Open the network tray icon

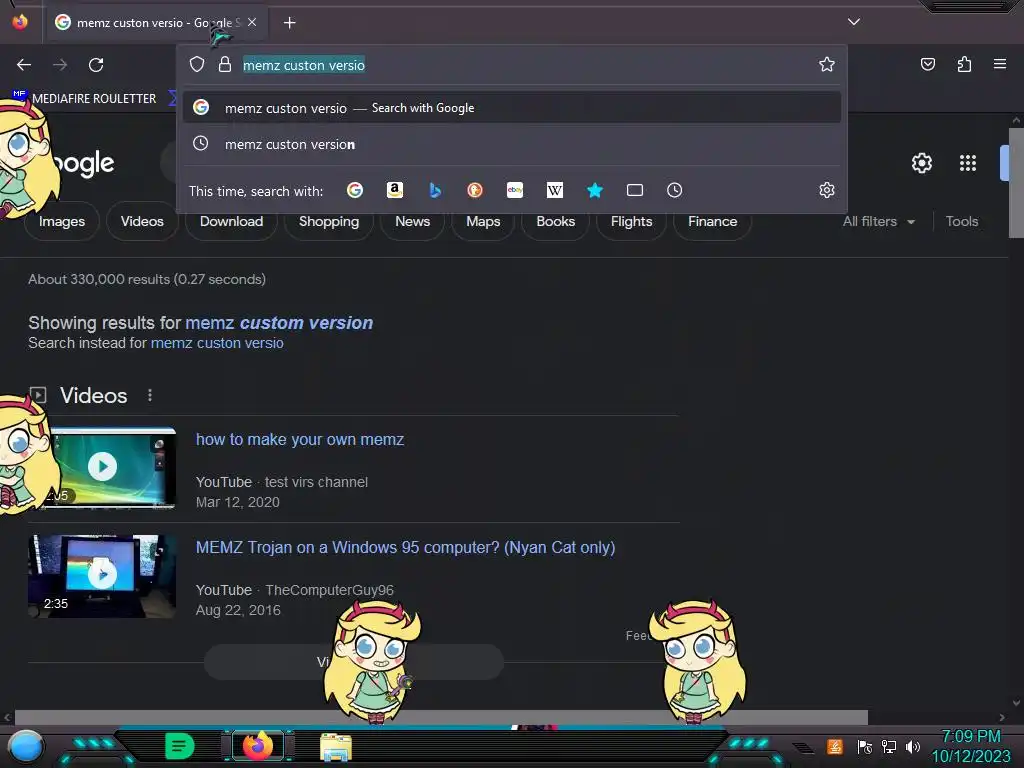[888, 746]
